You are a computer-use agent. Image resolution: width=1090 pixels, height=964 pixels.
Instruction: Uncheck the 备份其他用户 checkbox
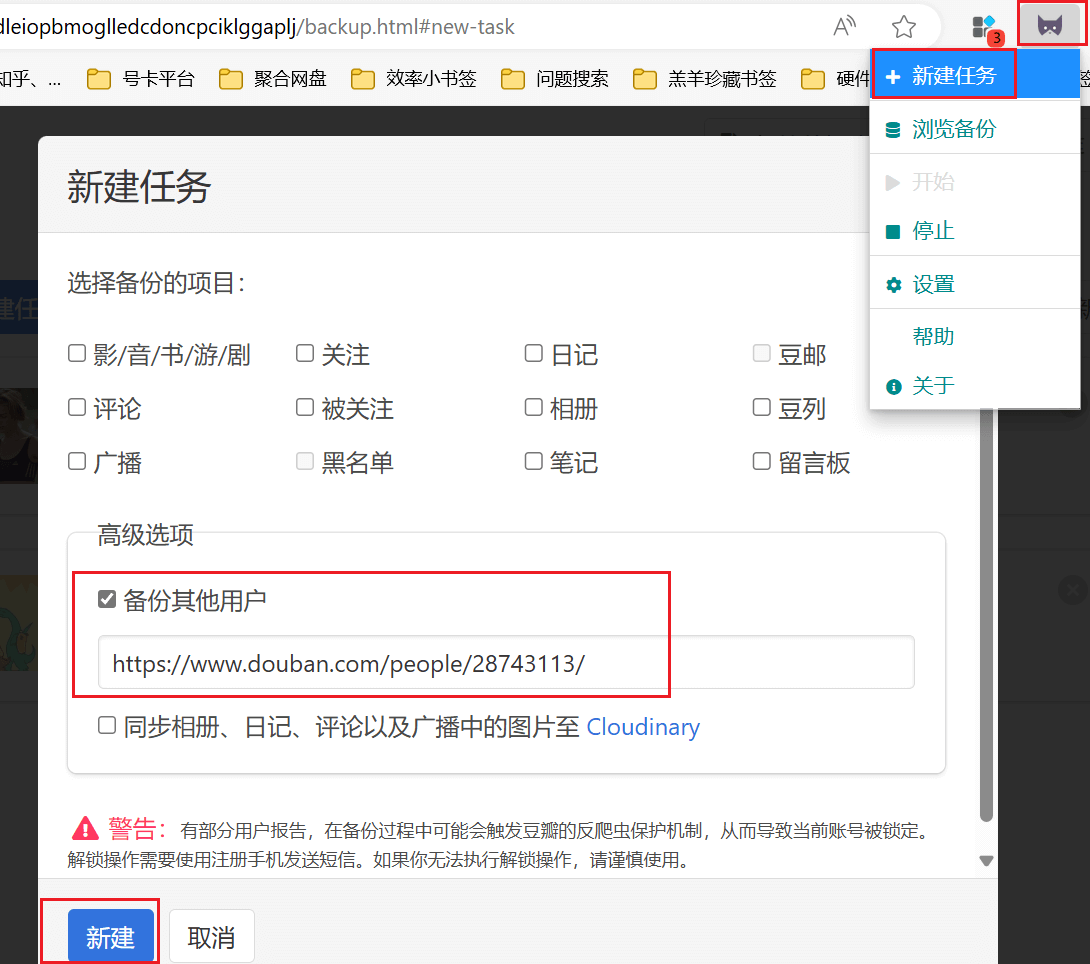click(x=106, y=599)
